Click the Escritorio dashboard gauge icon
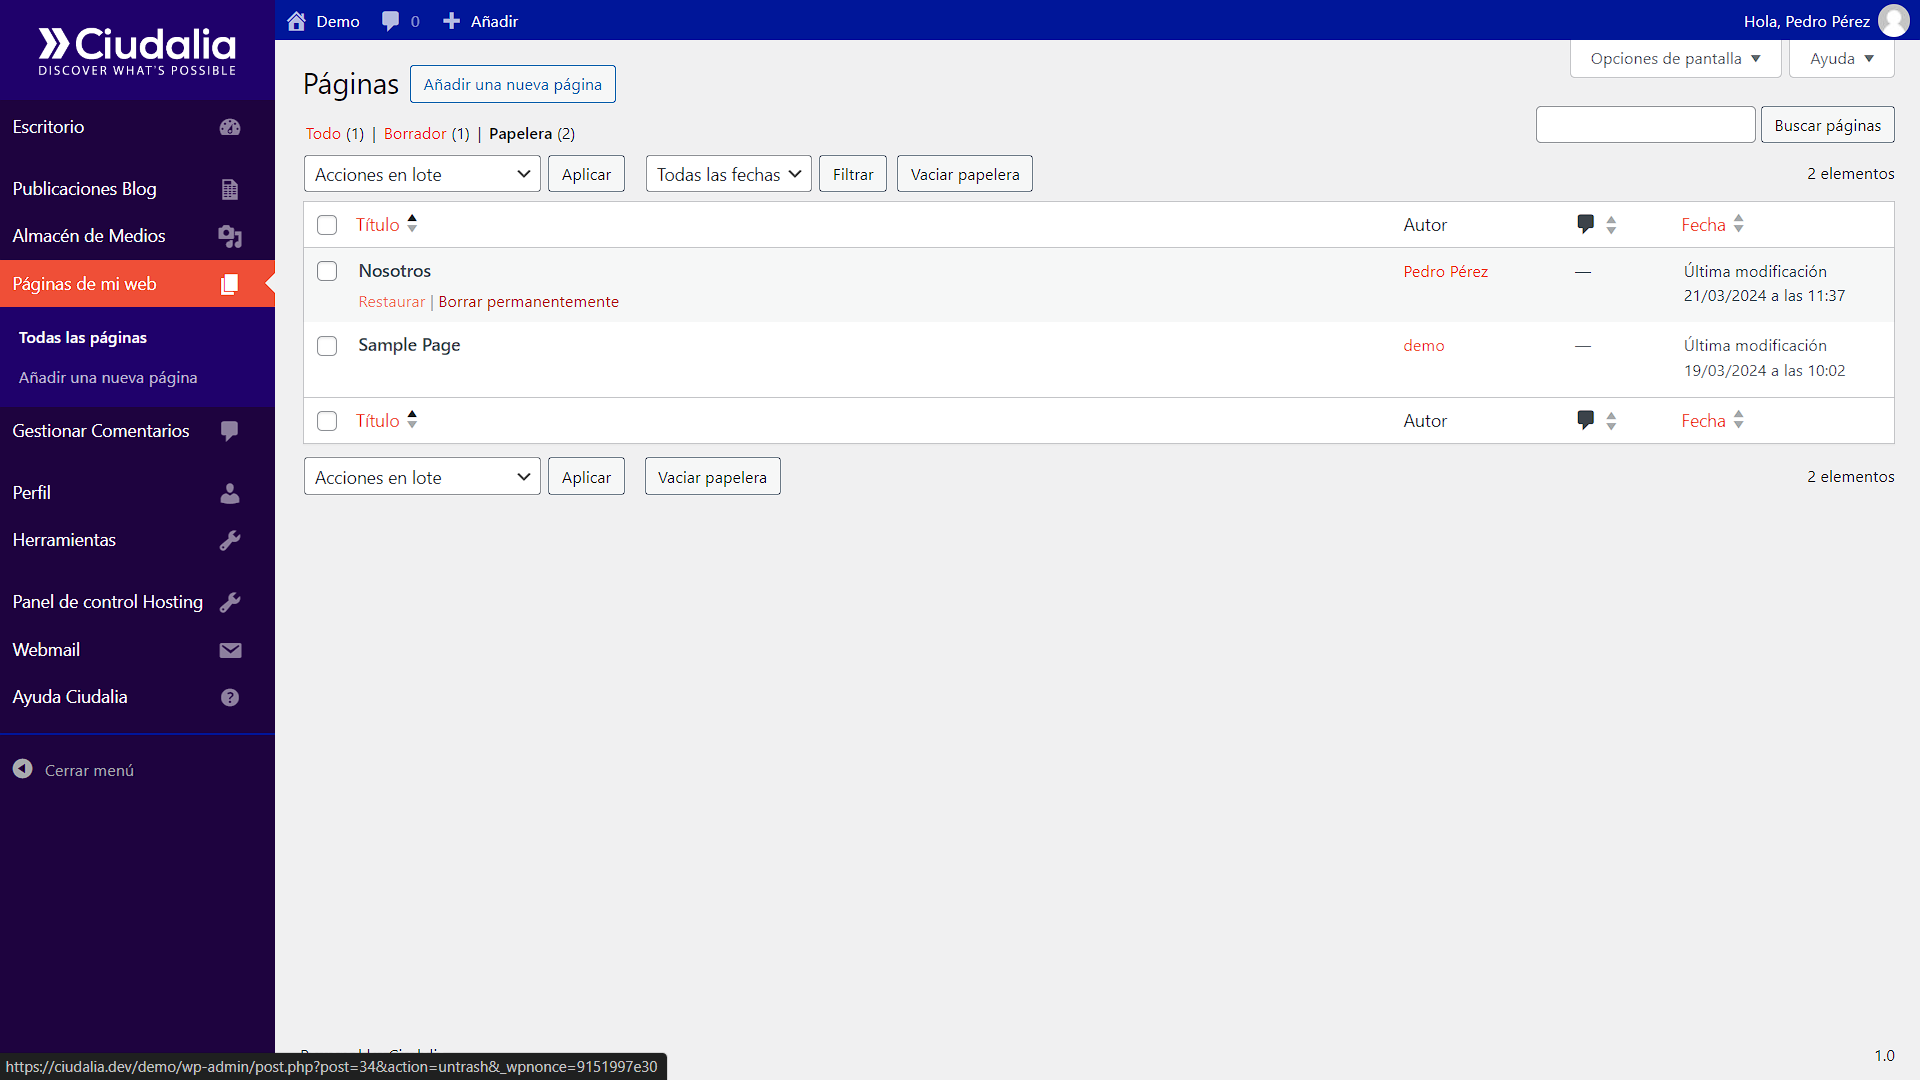The width and height of the screenshot is (1920, 1080). (x=230, y=127)
